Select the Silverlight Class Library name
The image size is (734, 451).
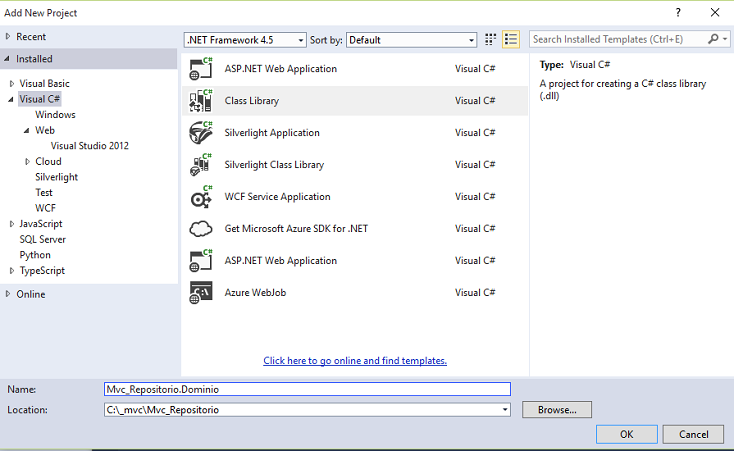point(274,164)
